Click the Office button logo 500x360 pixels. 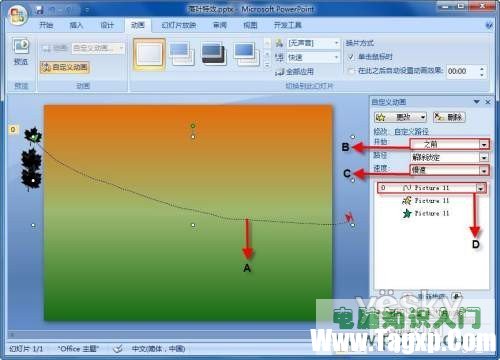[17, 15]
